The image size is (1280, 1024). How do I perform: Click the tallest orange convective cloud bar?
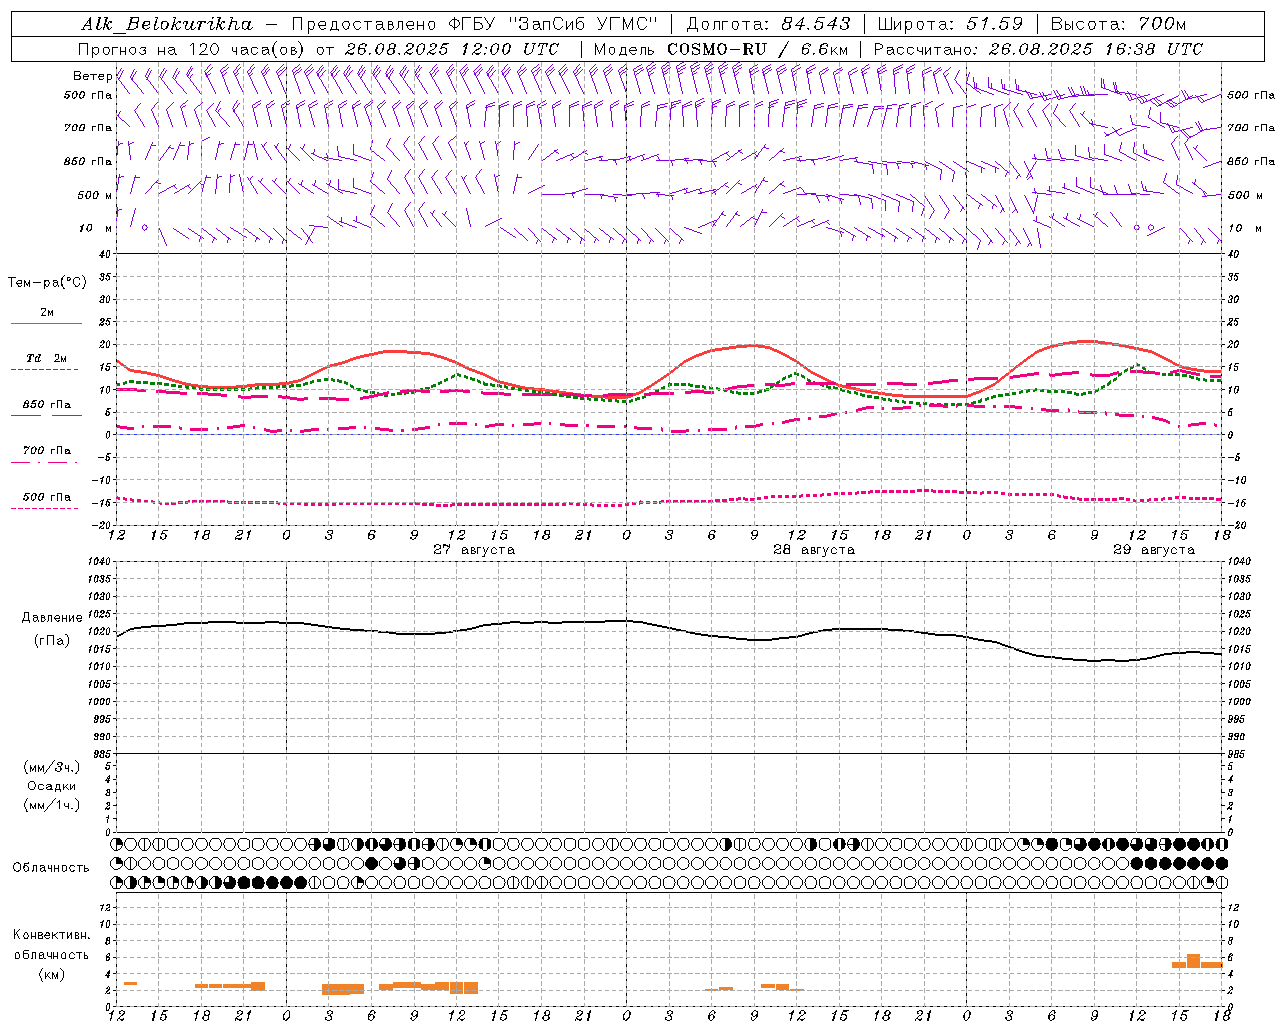tap(1193, 961)
